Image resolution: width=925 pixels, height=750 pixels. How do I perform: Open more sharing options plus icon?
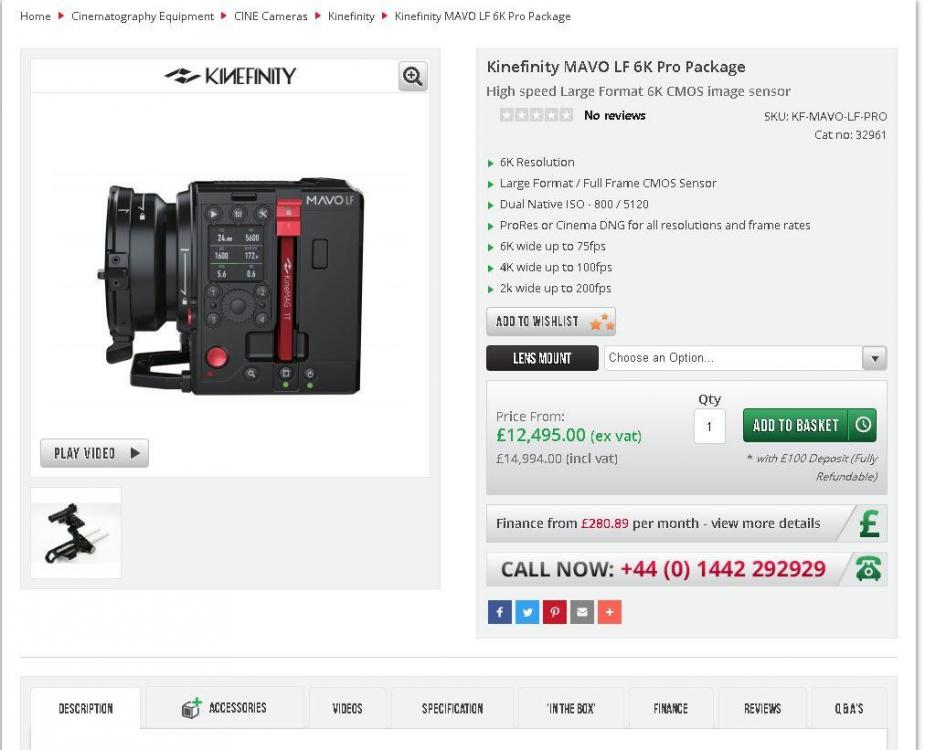(x=609, y=612)
